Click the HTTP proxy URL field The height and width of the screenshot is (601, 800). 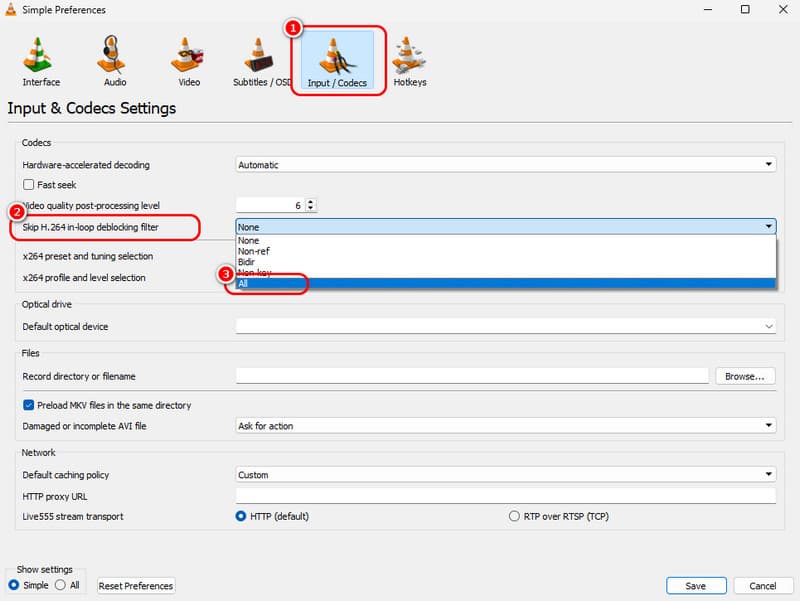point(506,496)
